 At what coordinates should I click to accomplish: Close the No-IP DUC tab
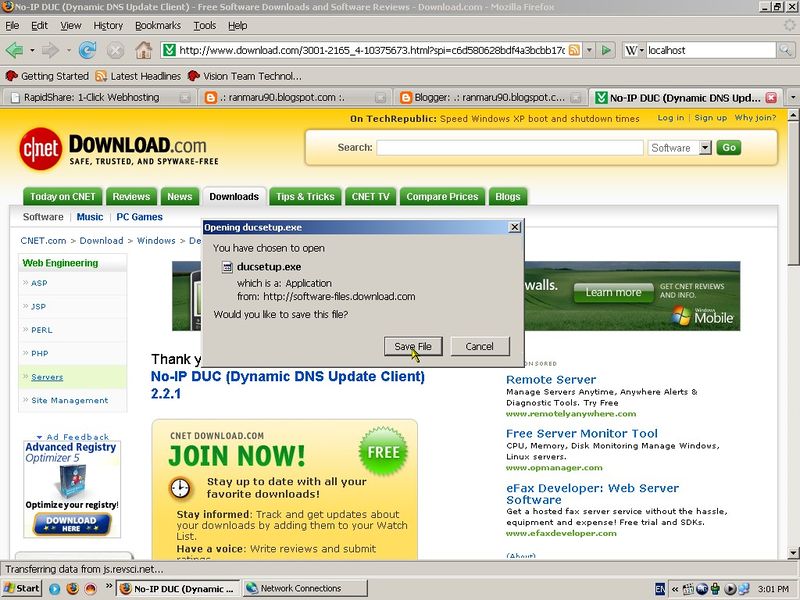(771, 97)
